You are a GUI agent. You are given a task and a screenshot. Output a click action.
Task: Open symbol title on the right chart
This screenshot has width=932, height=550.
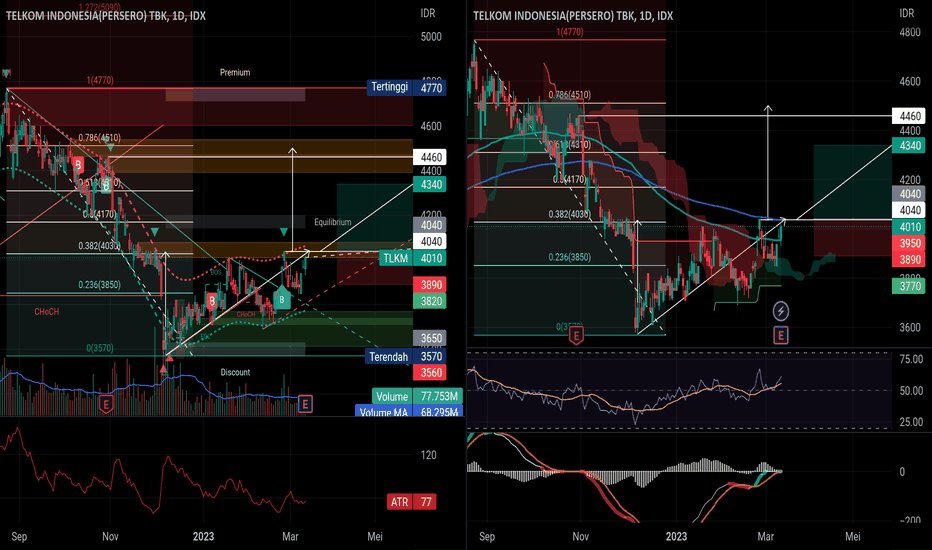(573, 16)
